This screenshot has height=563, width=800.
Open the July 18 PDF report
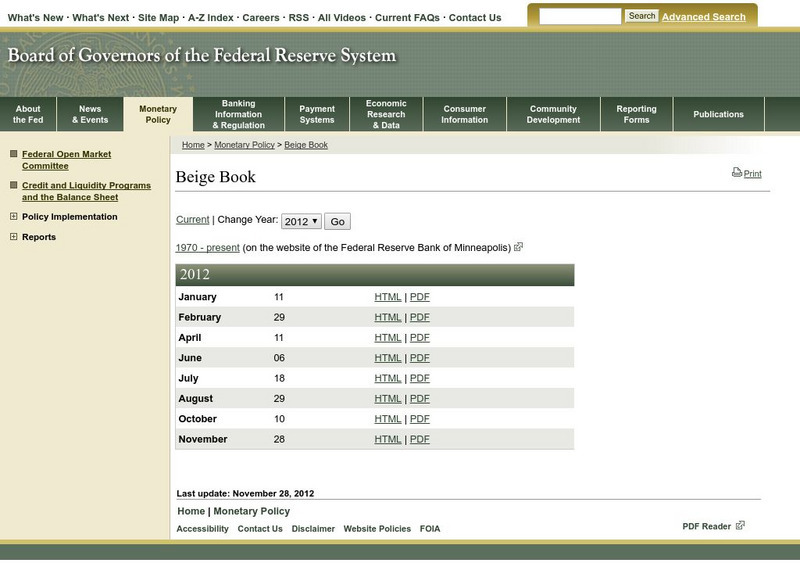click(419, 378)
